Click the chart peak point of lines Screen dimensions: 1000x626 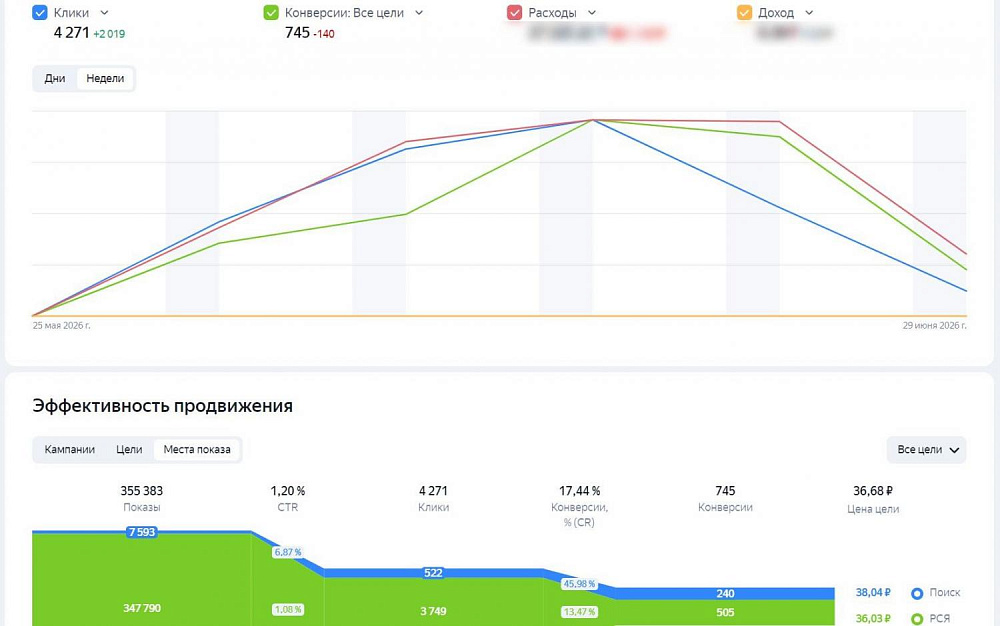tap(592, 120)
